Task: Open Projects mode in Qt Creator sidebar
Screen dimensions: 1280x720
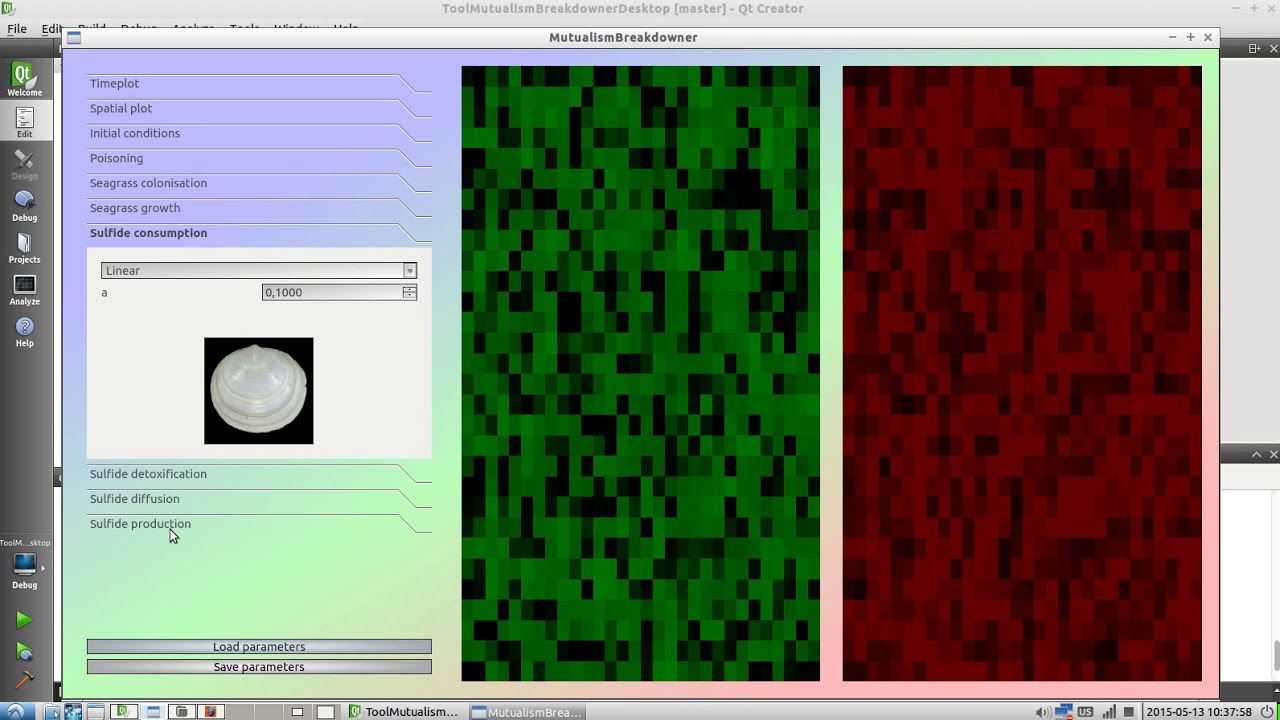Action: tap(24, 248)
